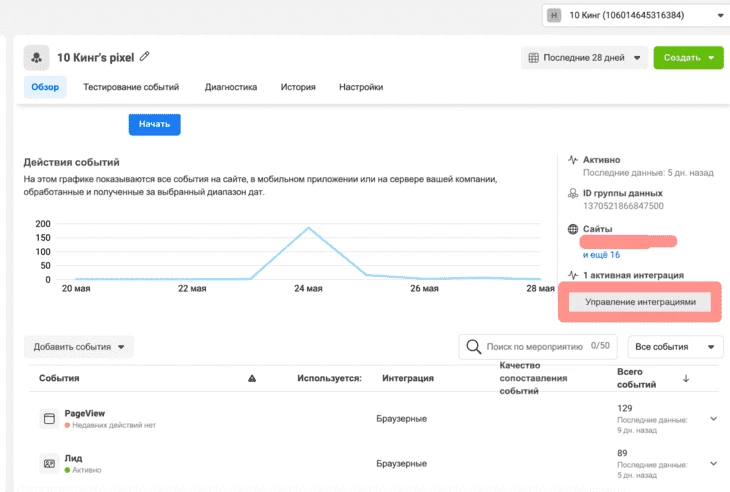Click the pixel dataset avatar icon
The image size is (730, 492).
point(36,58)
